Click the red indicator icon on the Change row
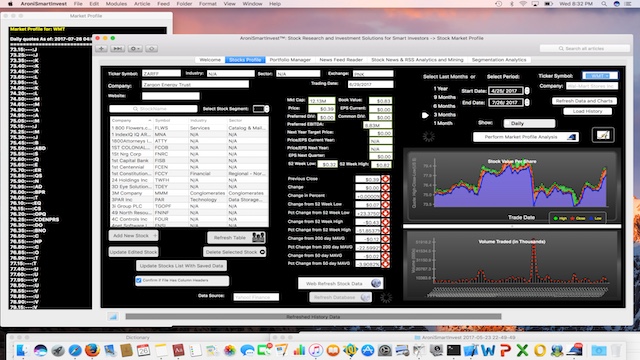Viewport: 640px width, 360px height. point(385,187)
